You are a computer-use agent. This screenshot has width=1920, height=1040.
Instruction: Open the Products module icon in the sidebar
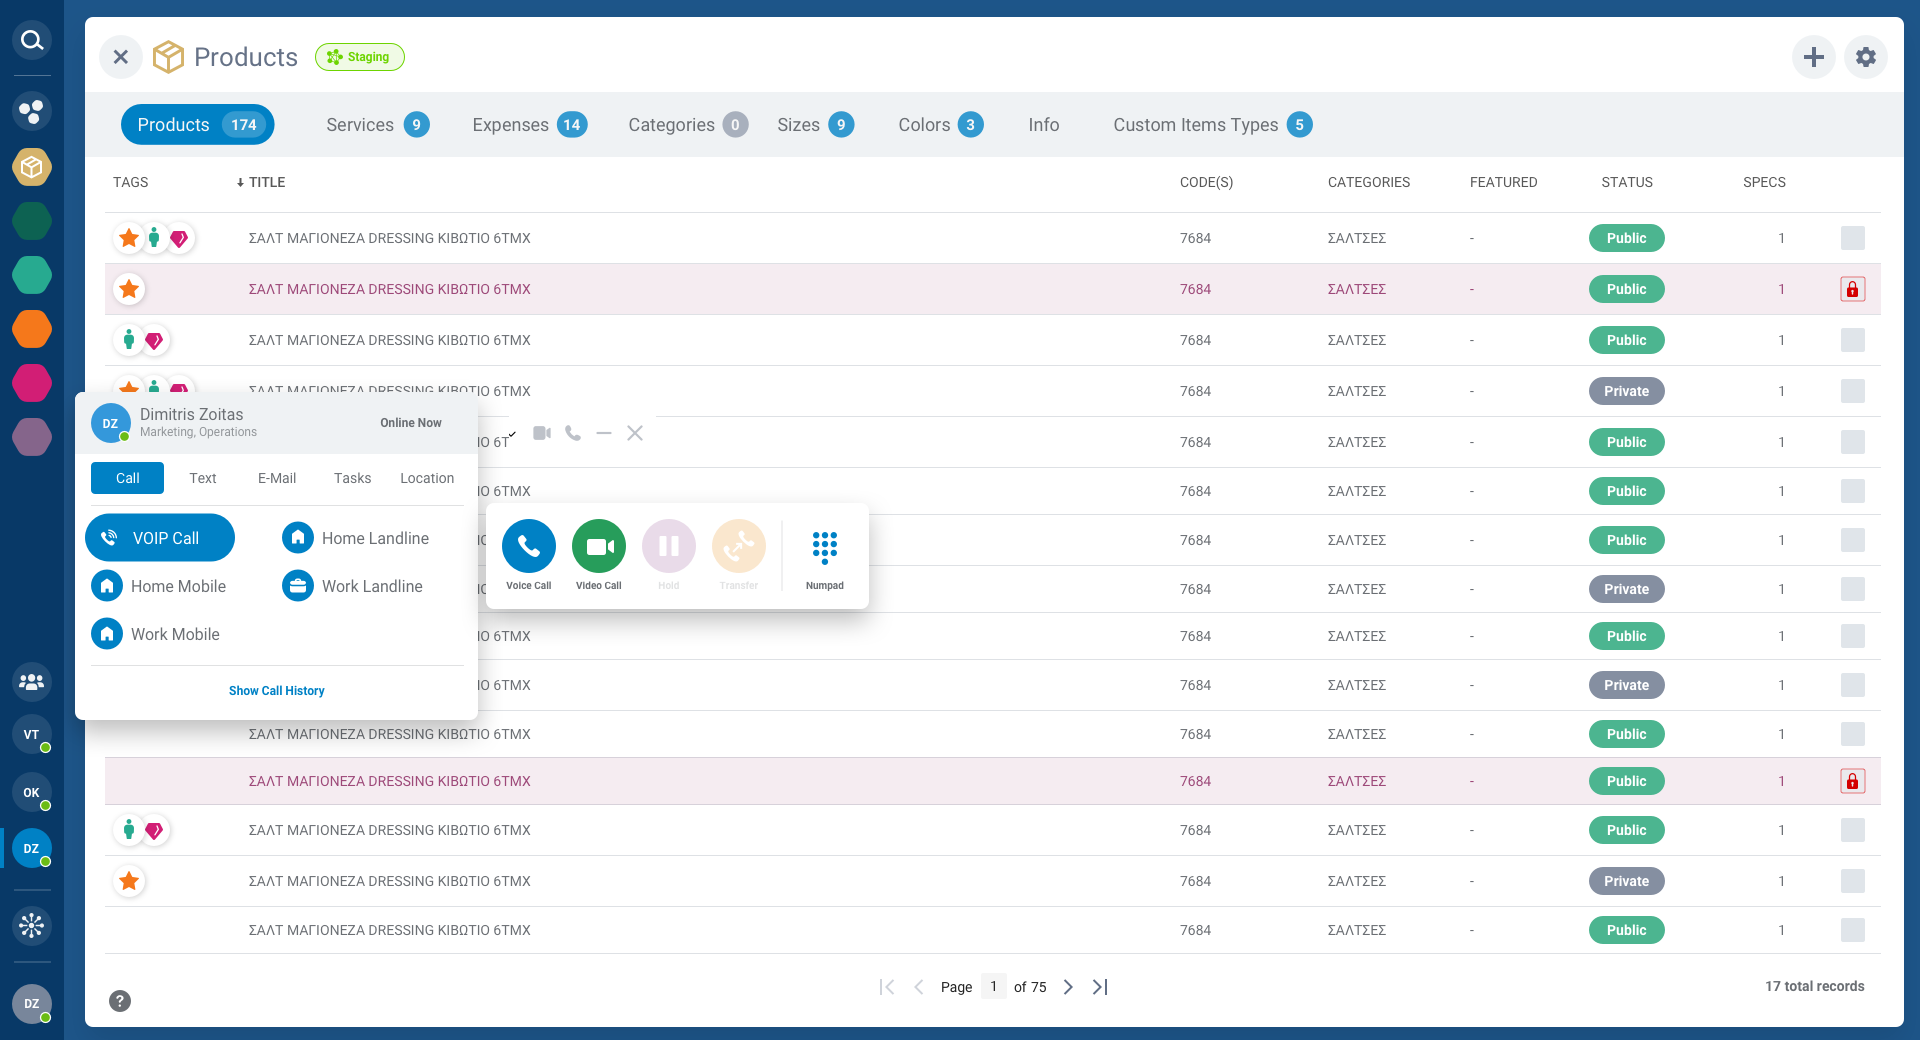(x=31, y=167)
